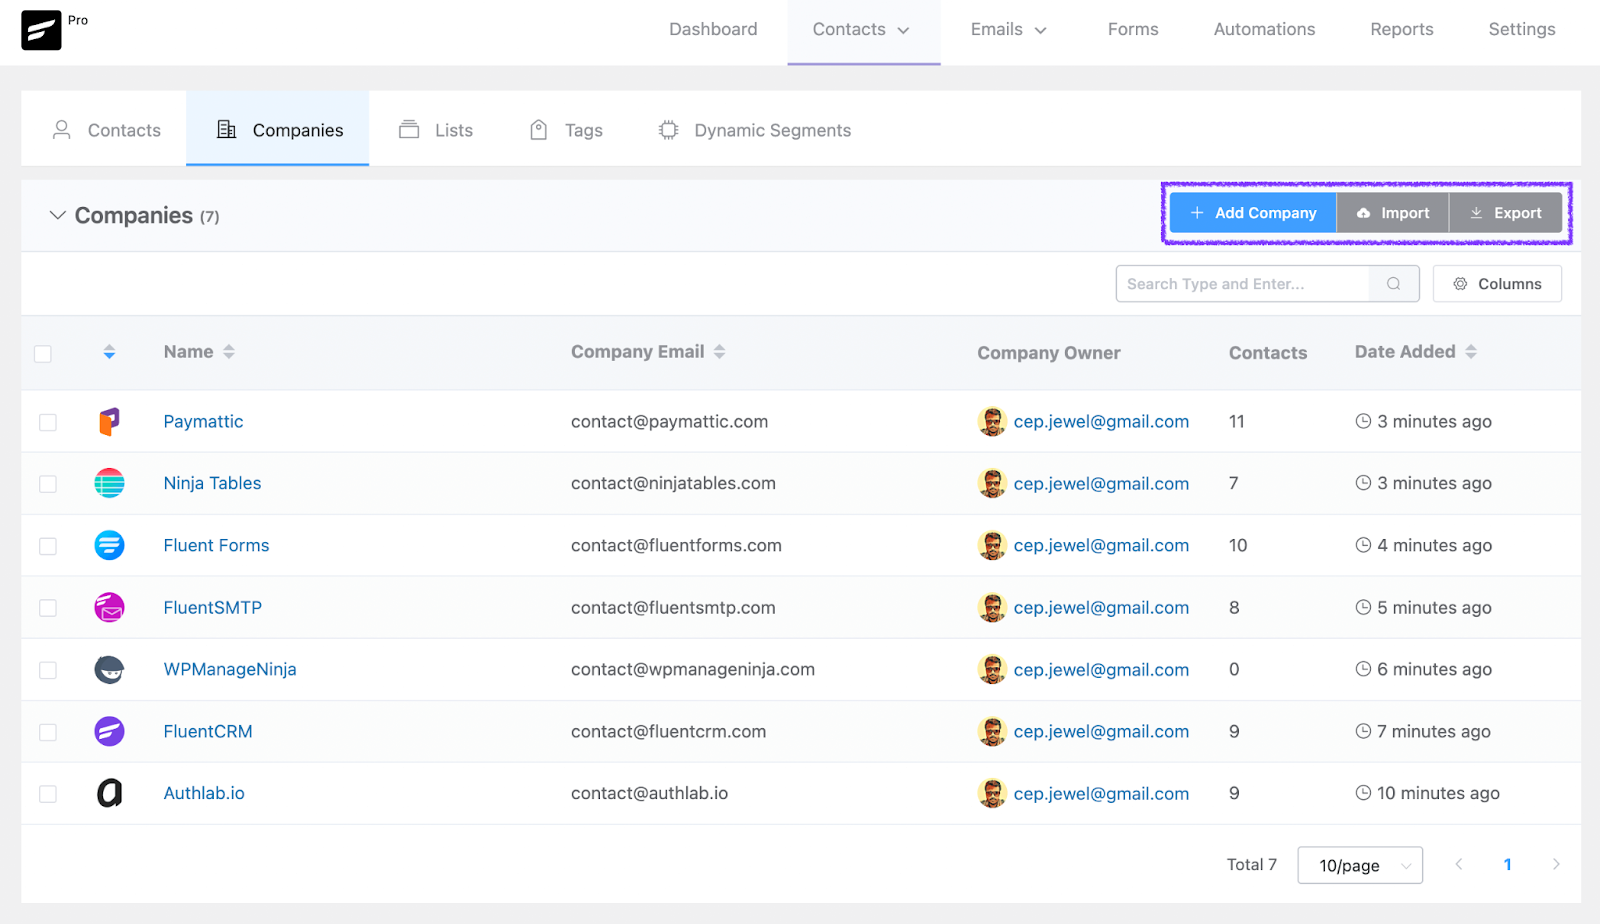Click the owner avatar in FluentCRM row

[991, 732]
